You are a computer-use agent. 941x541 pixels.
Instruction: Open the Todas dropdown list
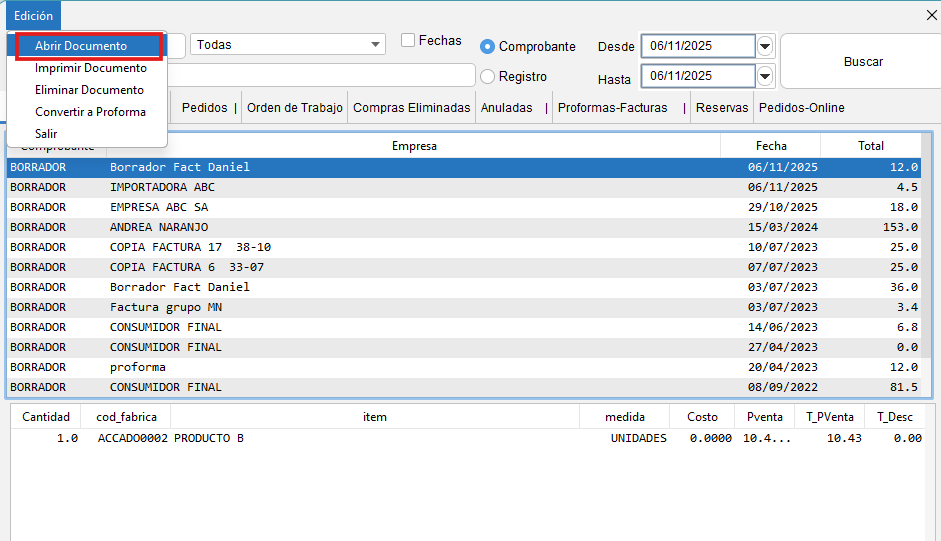click(x=376, y=45)
